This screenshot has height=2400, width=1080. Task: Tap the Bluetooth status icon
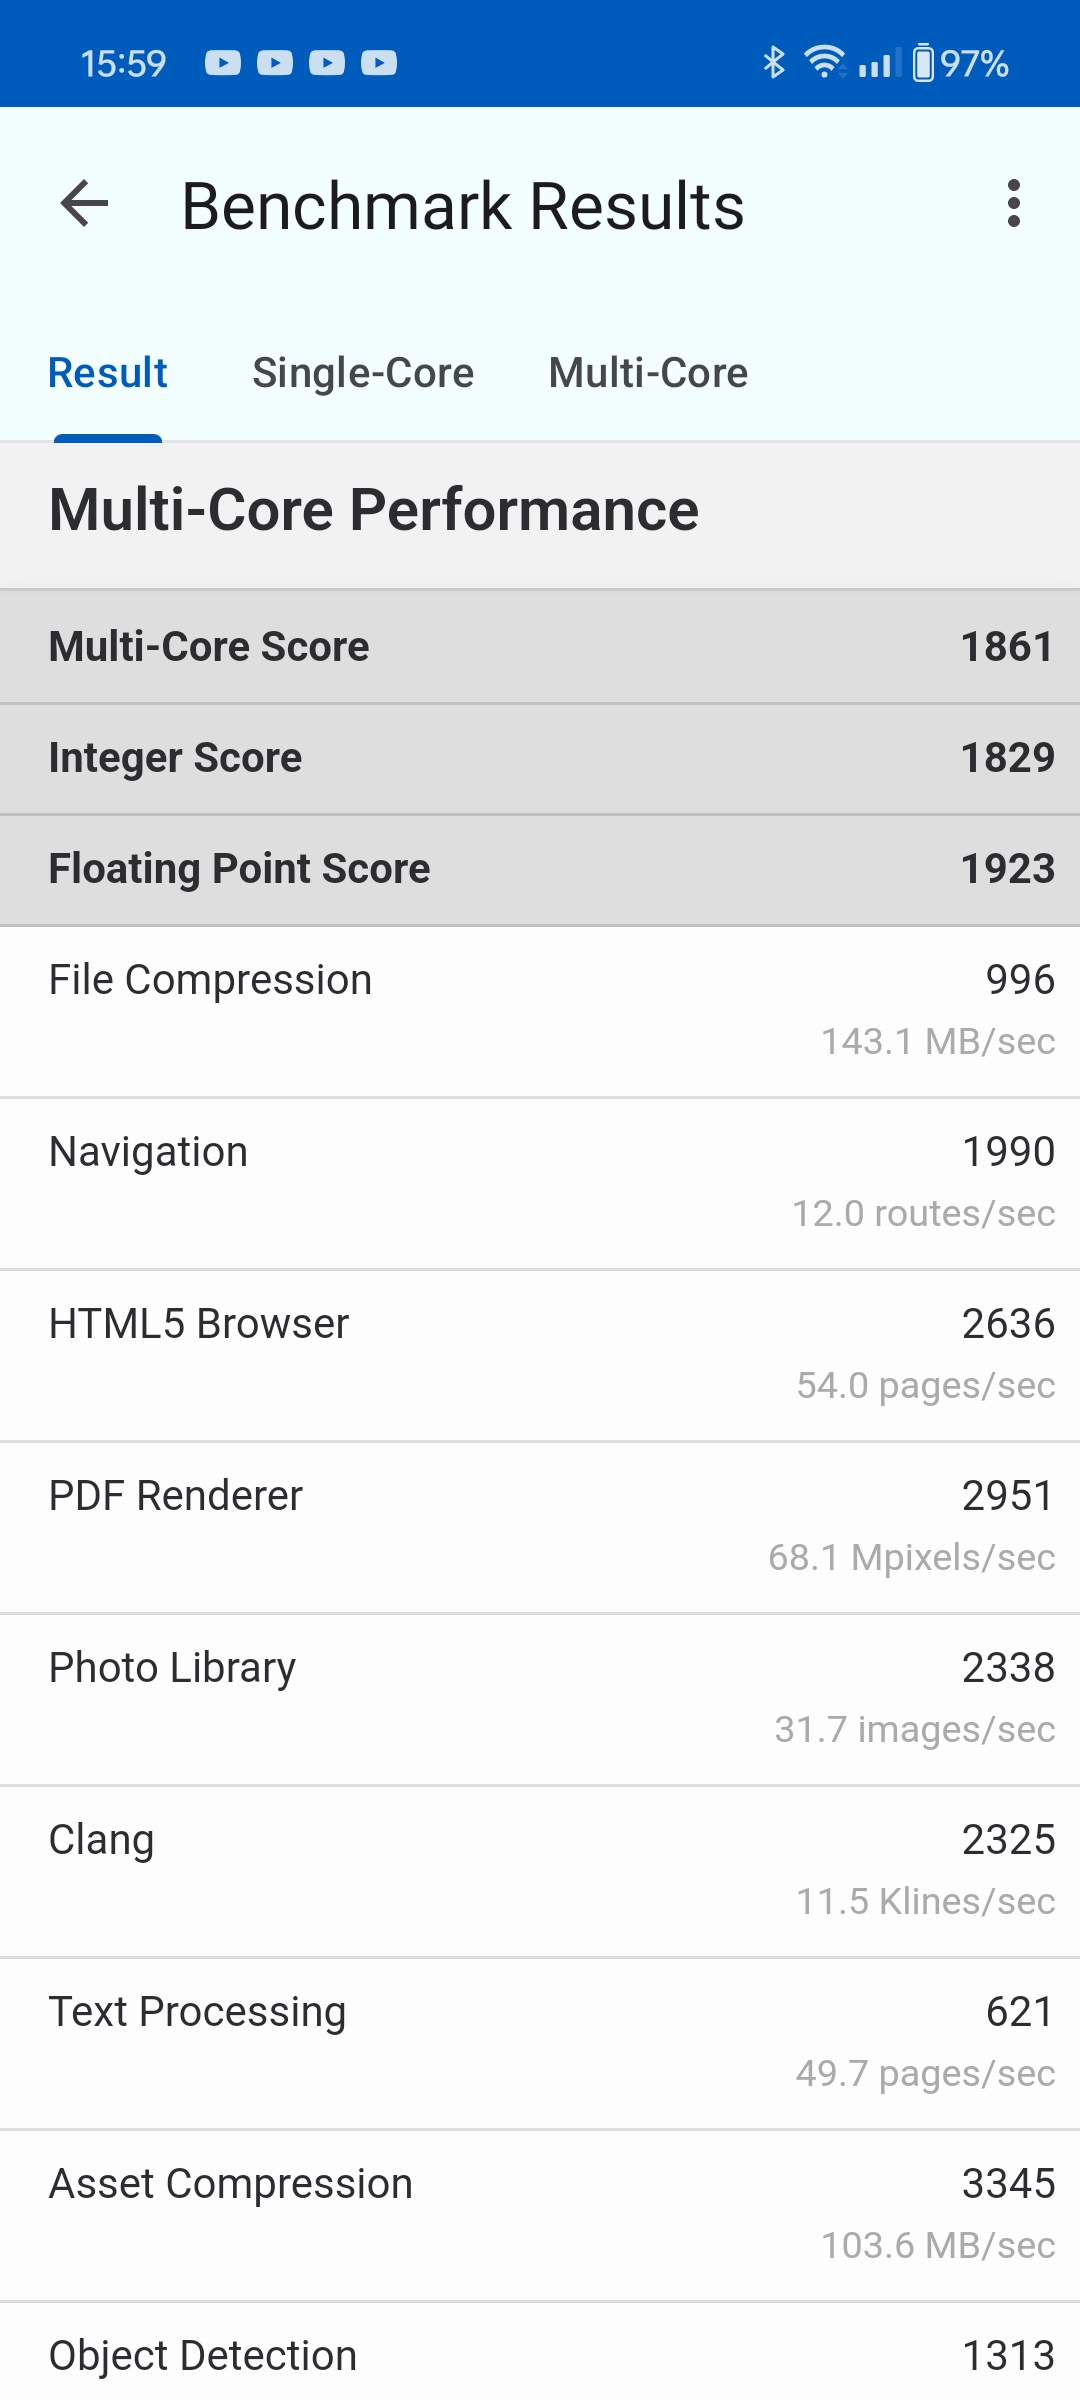(773, 63)
